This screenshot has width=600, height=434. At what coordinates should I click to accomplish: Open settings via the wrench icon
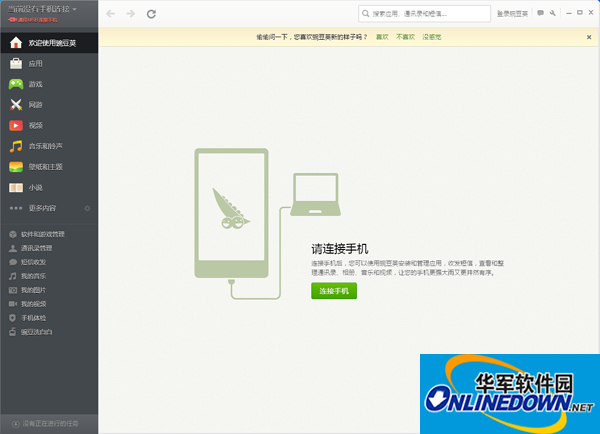553,13
